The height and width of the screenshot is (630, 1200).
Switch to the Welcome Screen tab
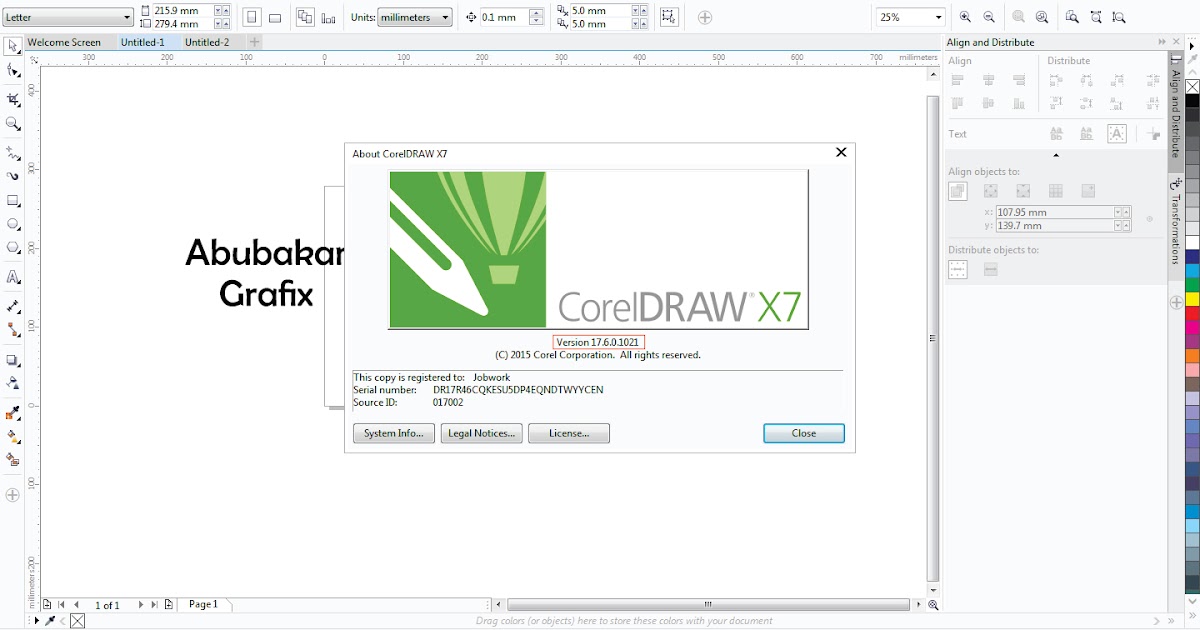[64, 42]
